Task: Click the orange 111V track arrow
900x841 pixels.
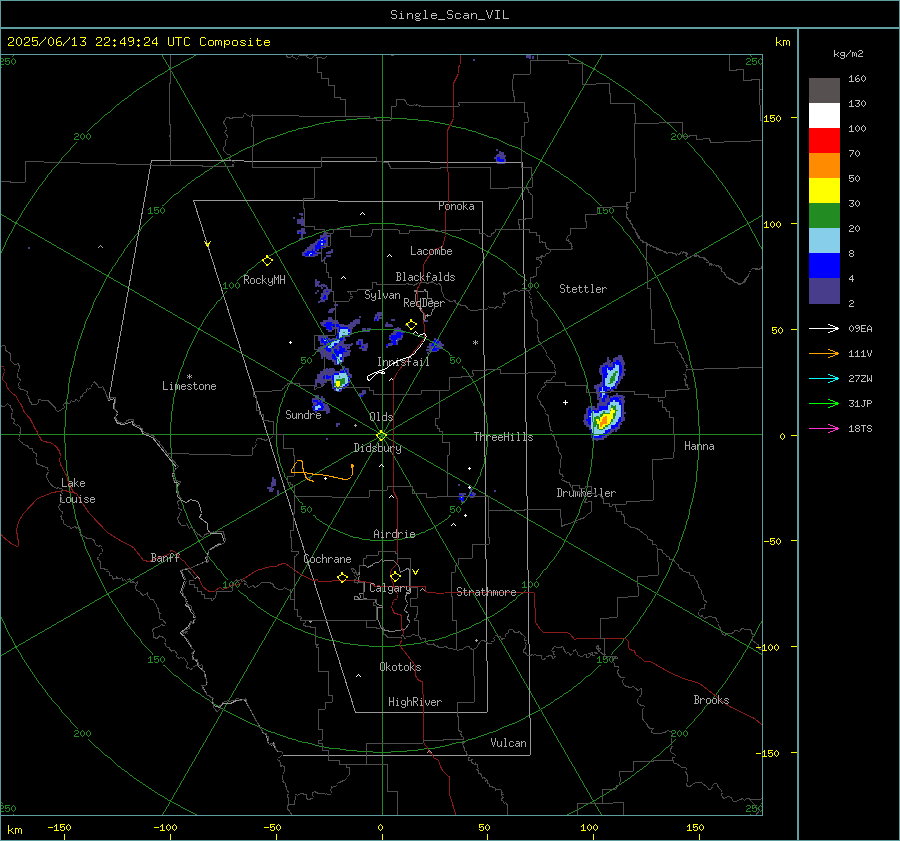Action: click(x=824, y=354)
